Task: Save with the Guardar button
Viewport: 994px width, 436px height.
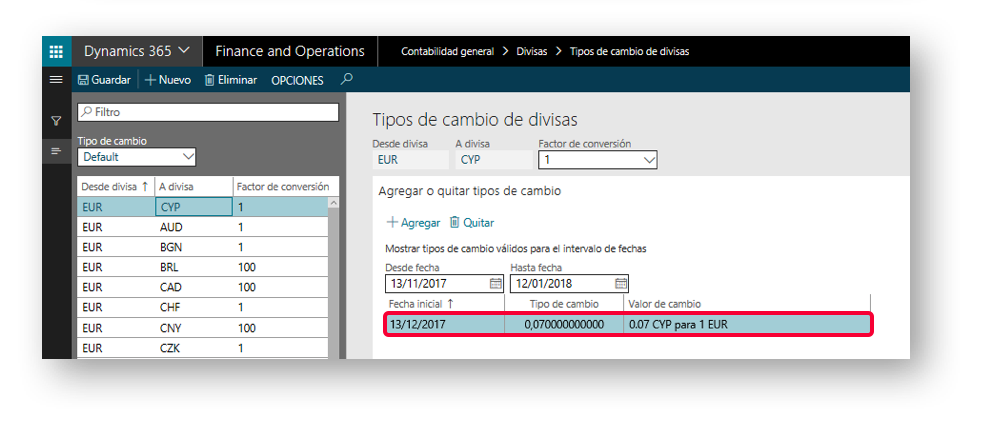Action: pyautogui.click(x=104, y=80)
